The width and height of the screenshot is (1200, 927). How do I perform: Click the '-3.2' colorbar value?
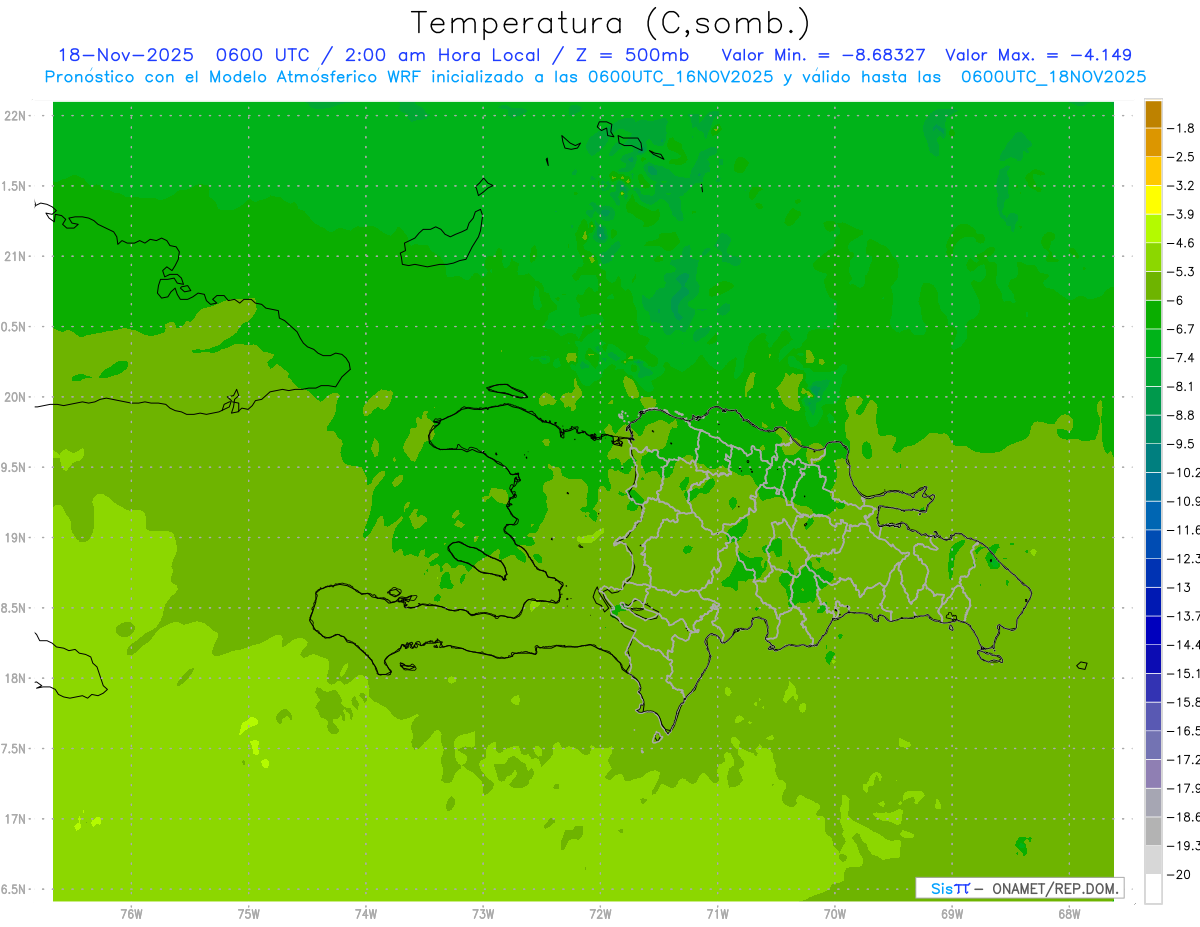click(1182, 186)
